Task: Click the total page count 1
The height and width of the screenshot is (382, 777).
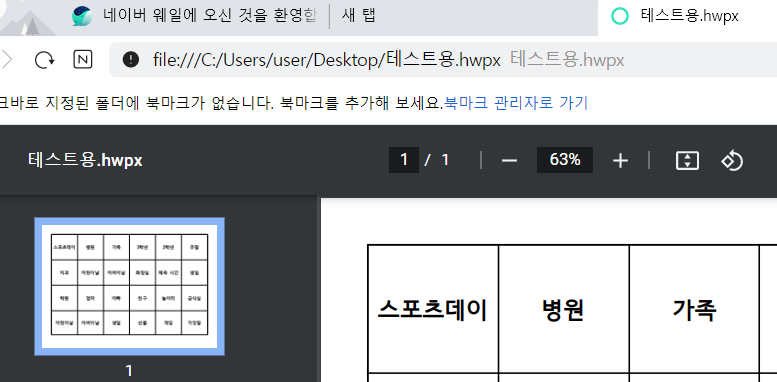Action: click(445, 160)
